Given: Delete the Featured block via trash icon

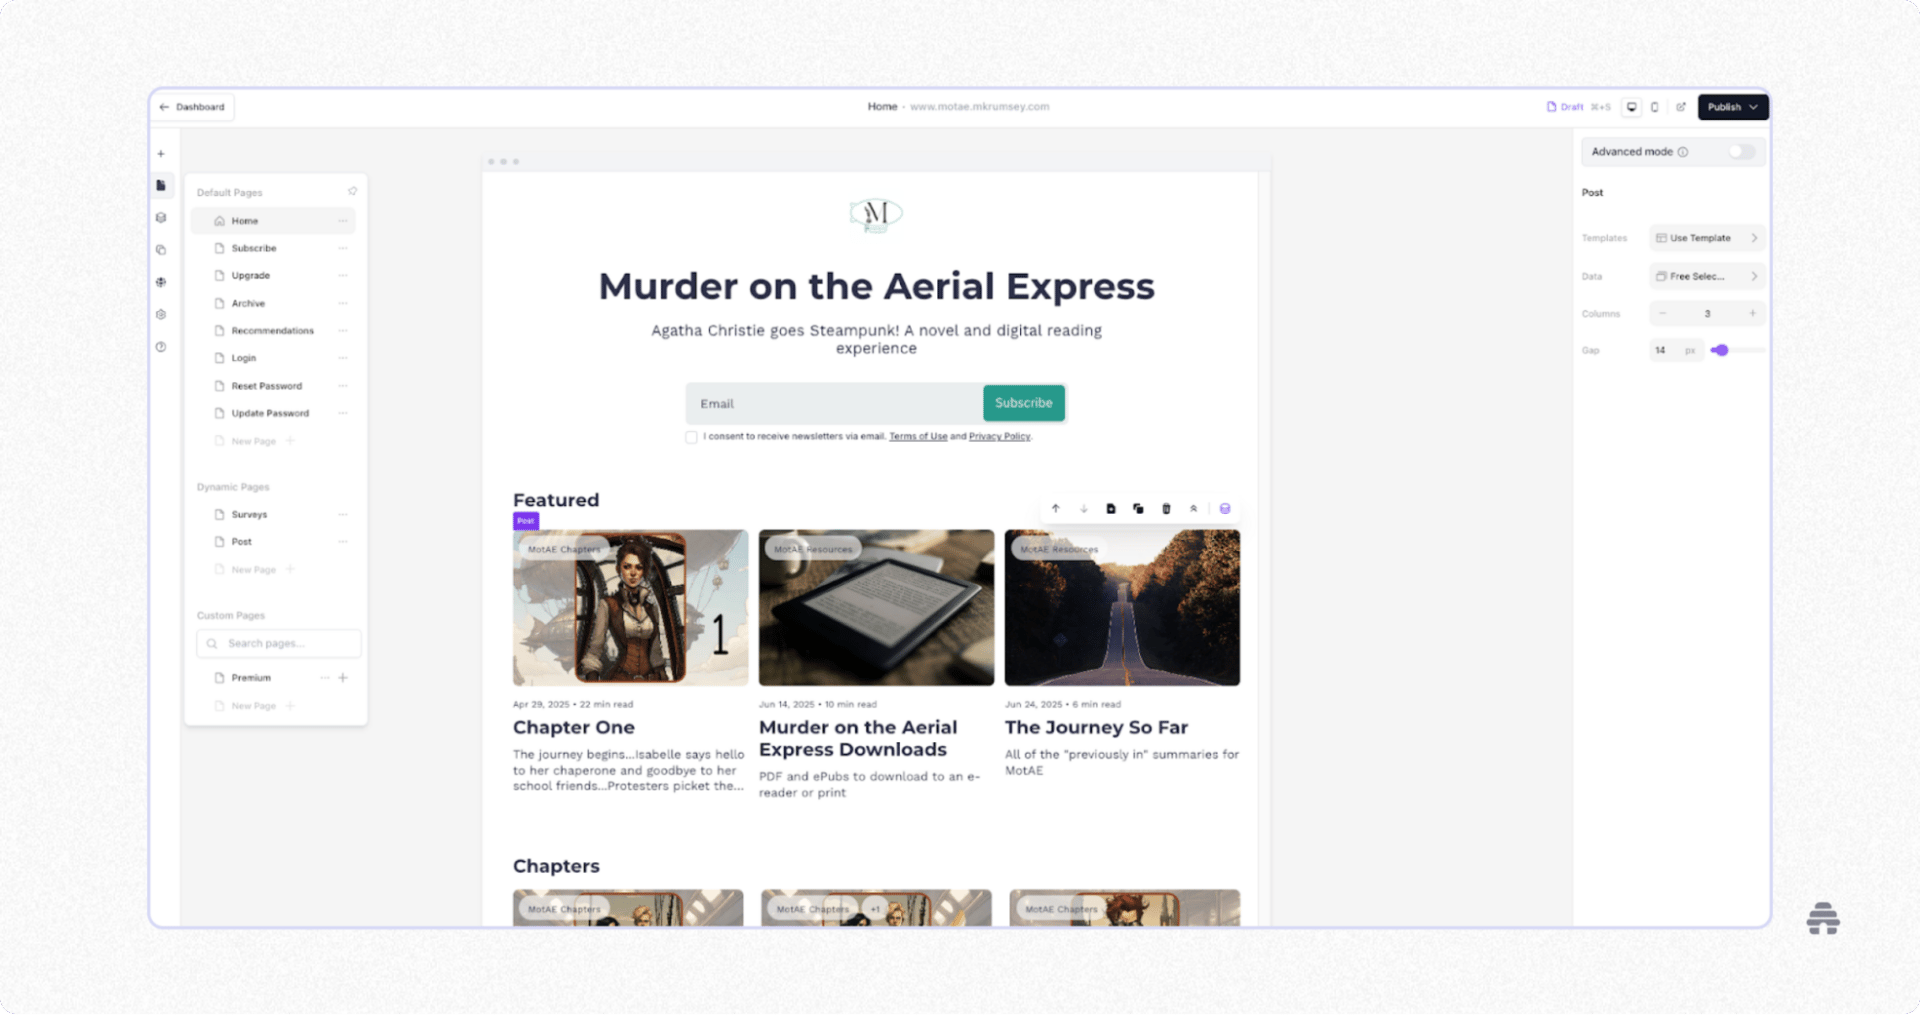Looking at the screenshot, I should coord(1166,508).
